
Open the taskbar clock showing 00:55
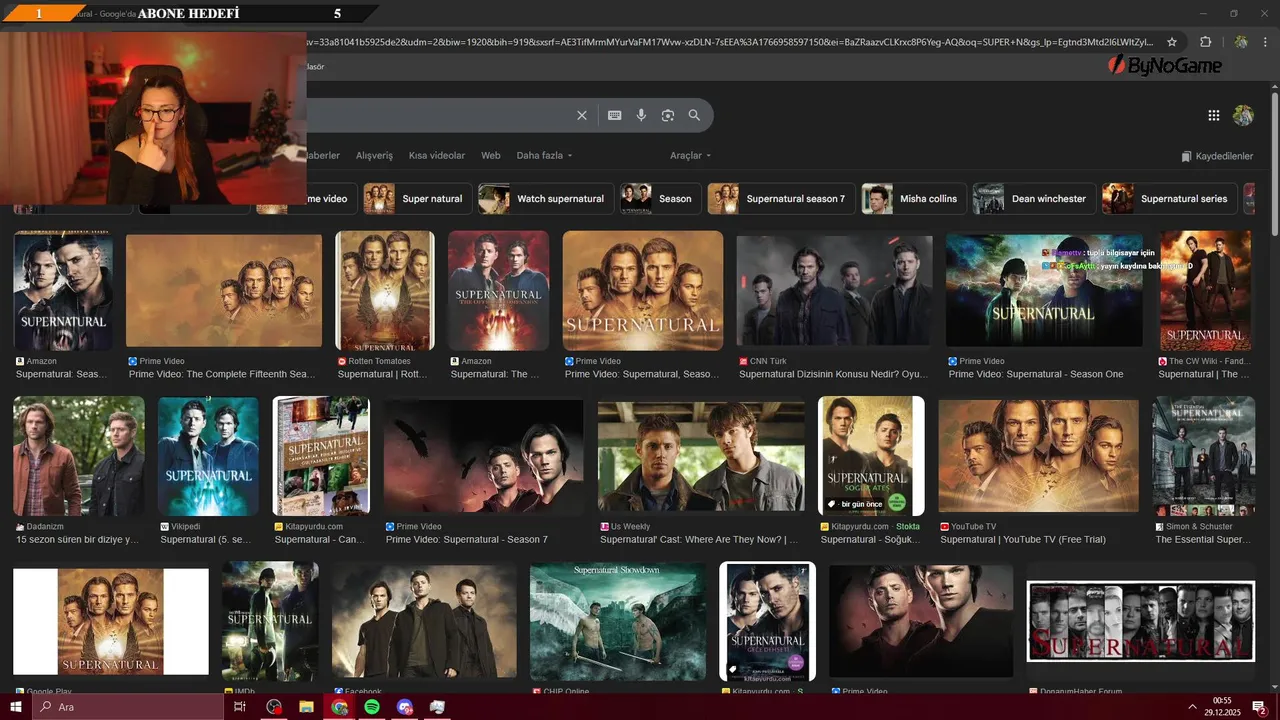pyautogui.click(x=1222, y=707)
